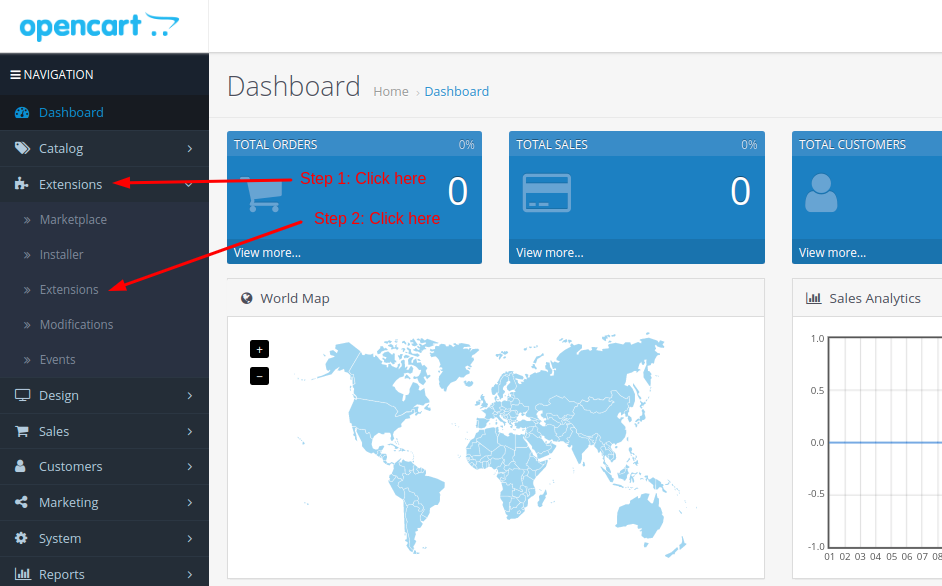Image resolution: width=942 pixels, height=586 pixels.
Task: Expand the Marketing menu chevron
Action: (189, 502)
